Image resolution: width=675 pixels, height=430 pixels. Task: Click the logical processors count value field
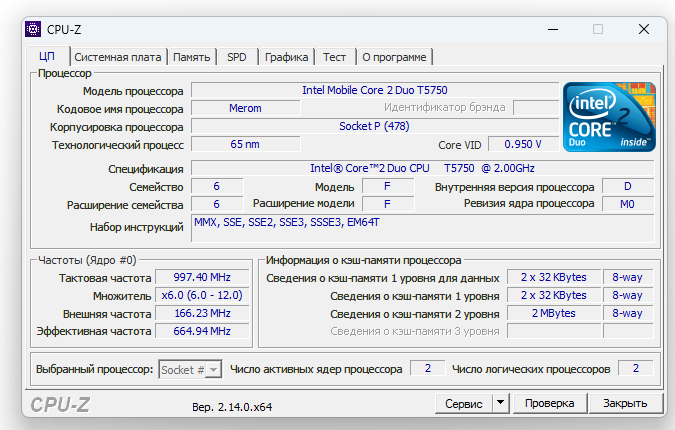coord(636,368)
